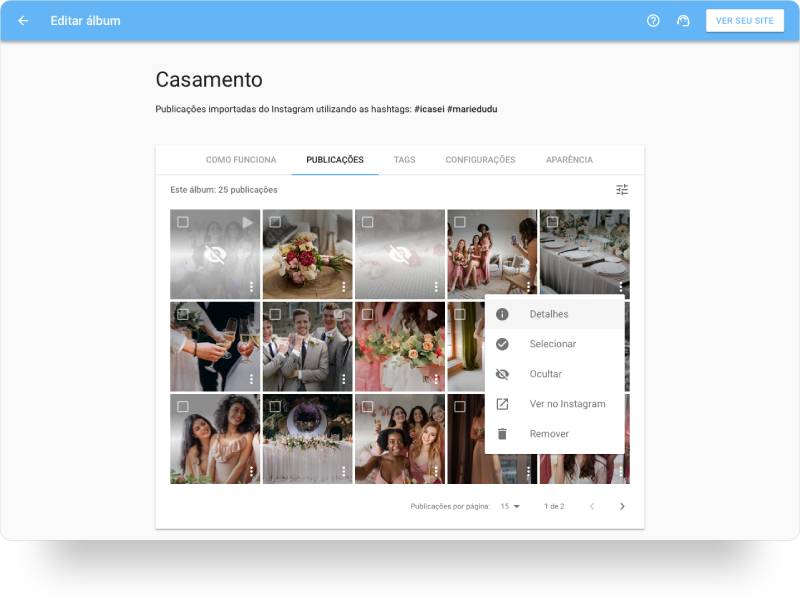Screen dimensions: 800x603
Task: Open the filter options icon above the photo grid
Action: click(621, 188)
